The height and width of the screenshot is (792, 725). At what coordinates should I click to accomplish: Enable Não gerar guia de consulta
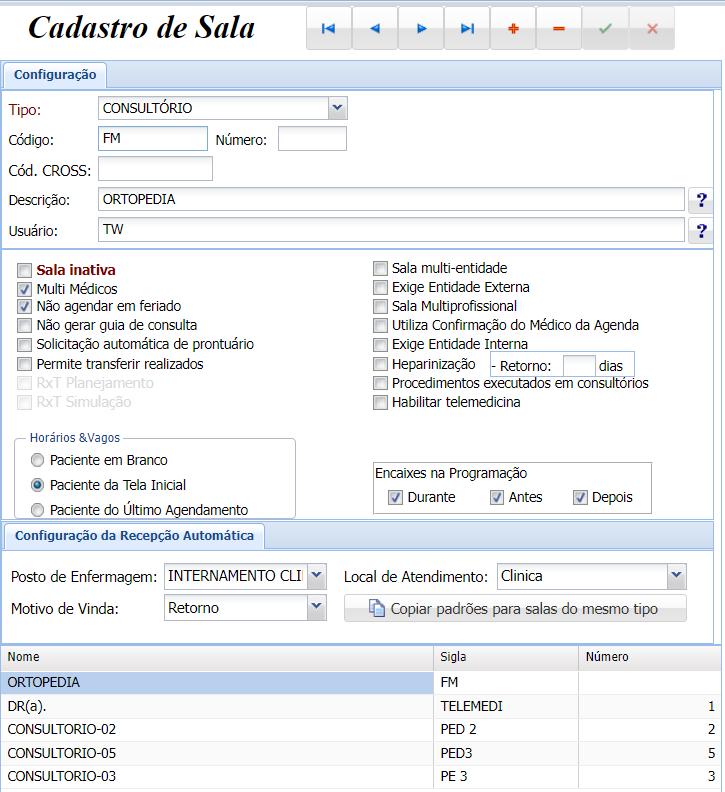pos(24,325)
